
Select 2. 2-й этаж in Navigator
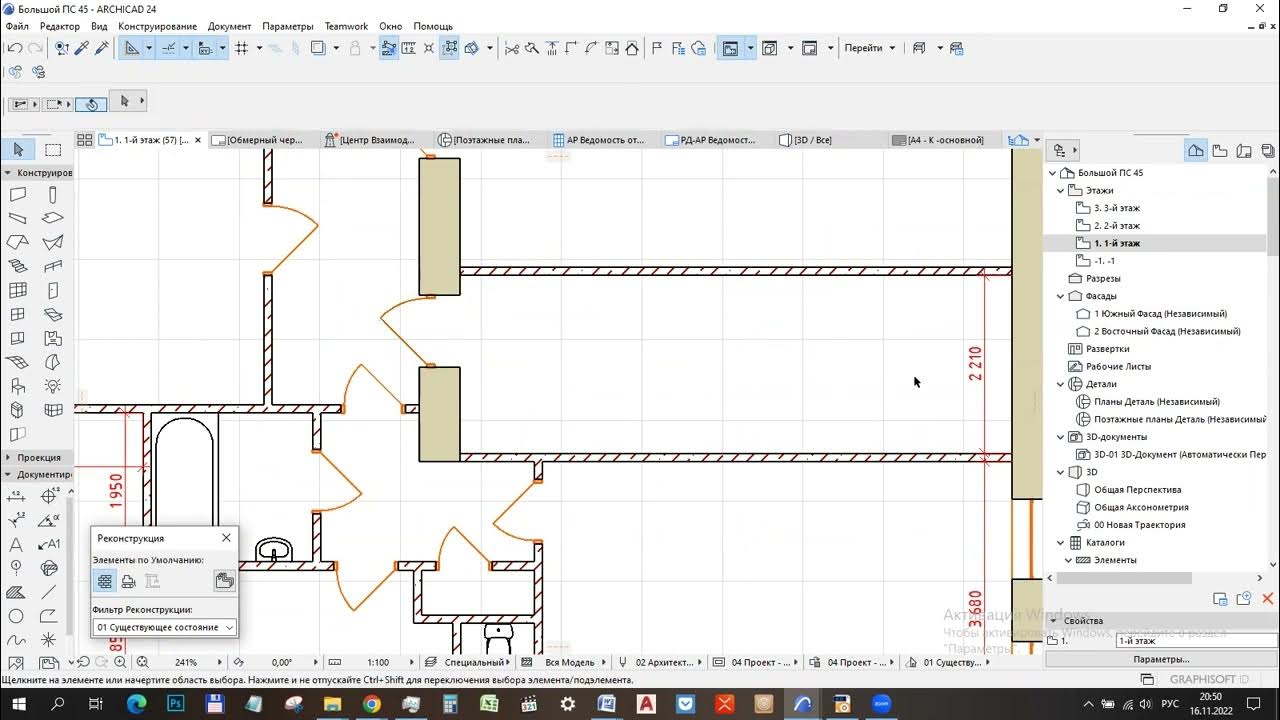[x=1117, y=226]
